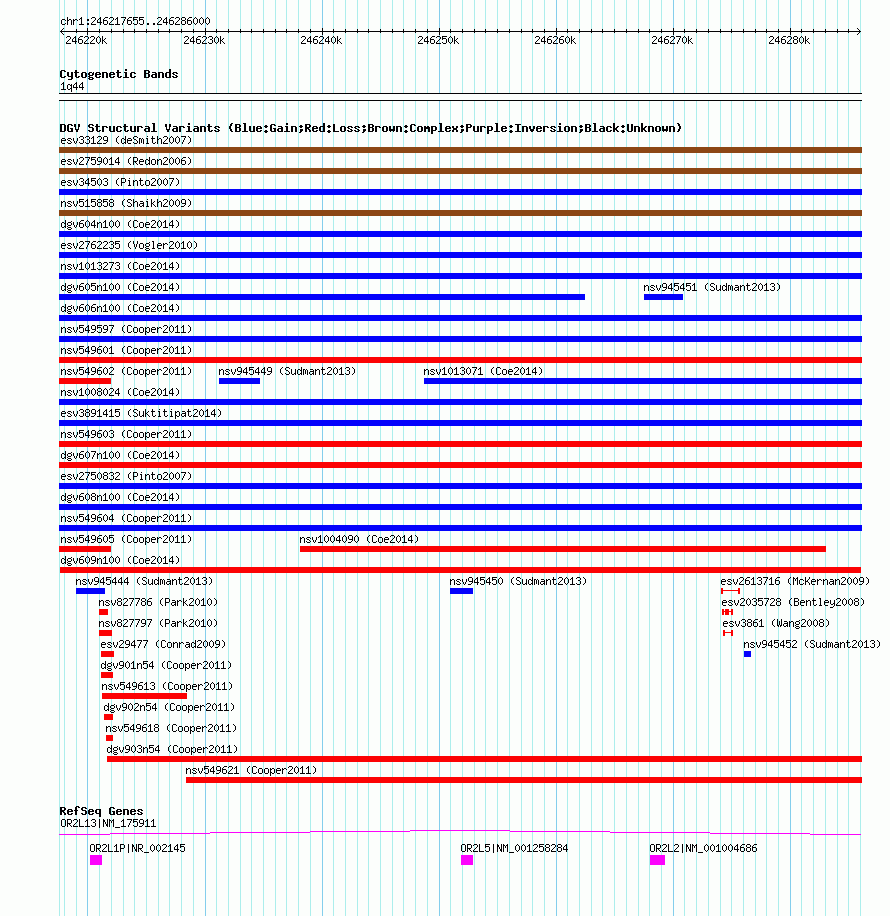
Task: Select the nsv1004090 (Coe2014) red bar
Action: (563, 550)
